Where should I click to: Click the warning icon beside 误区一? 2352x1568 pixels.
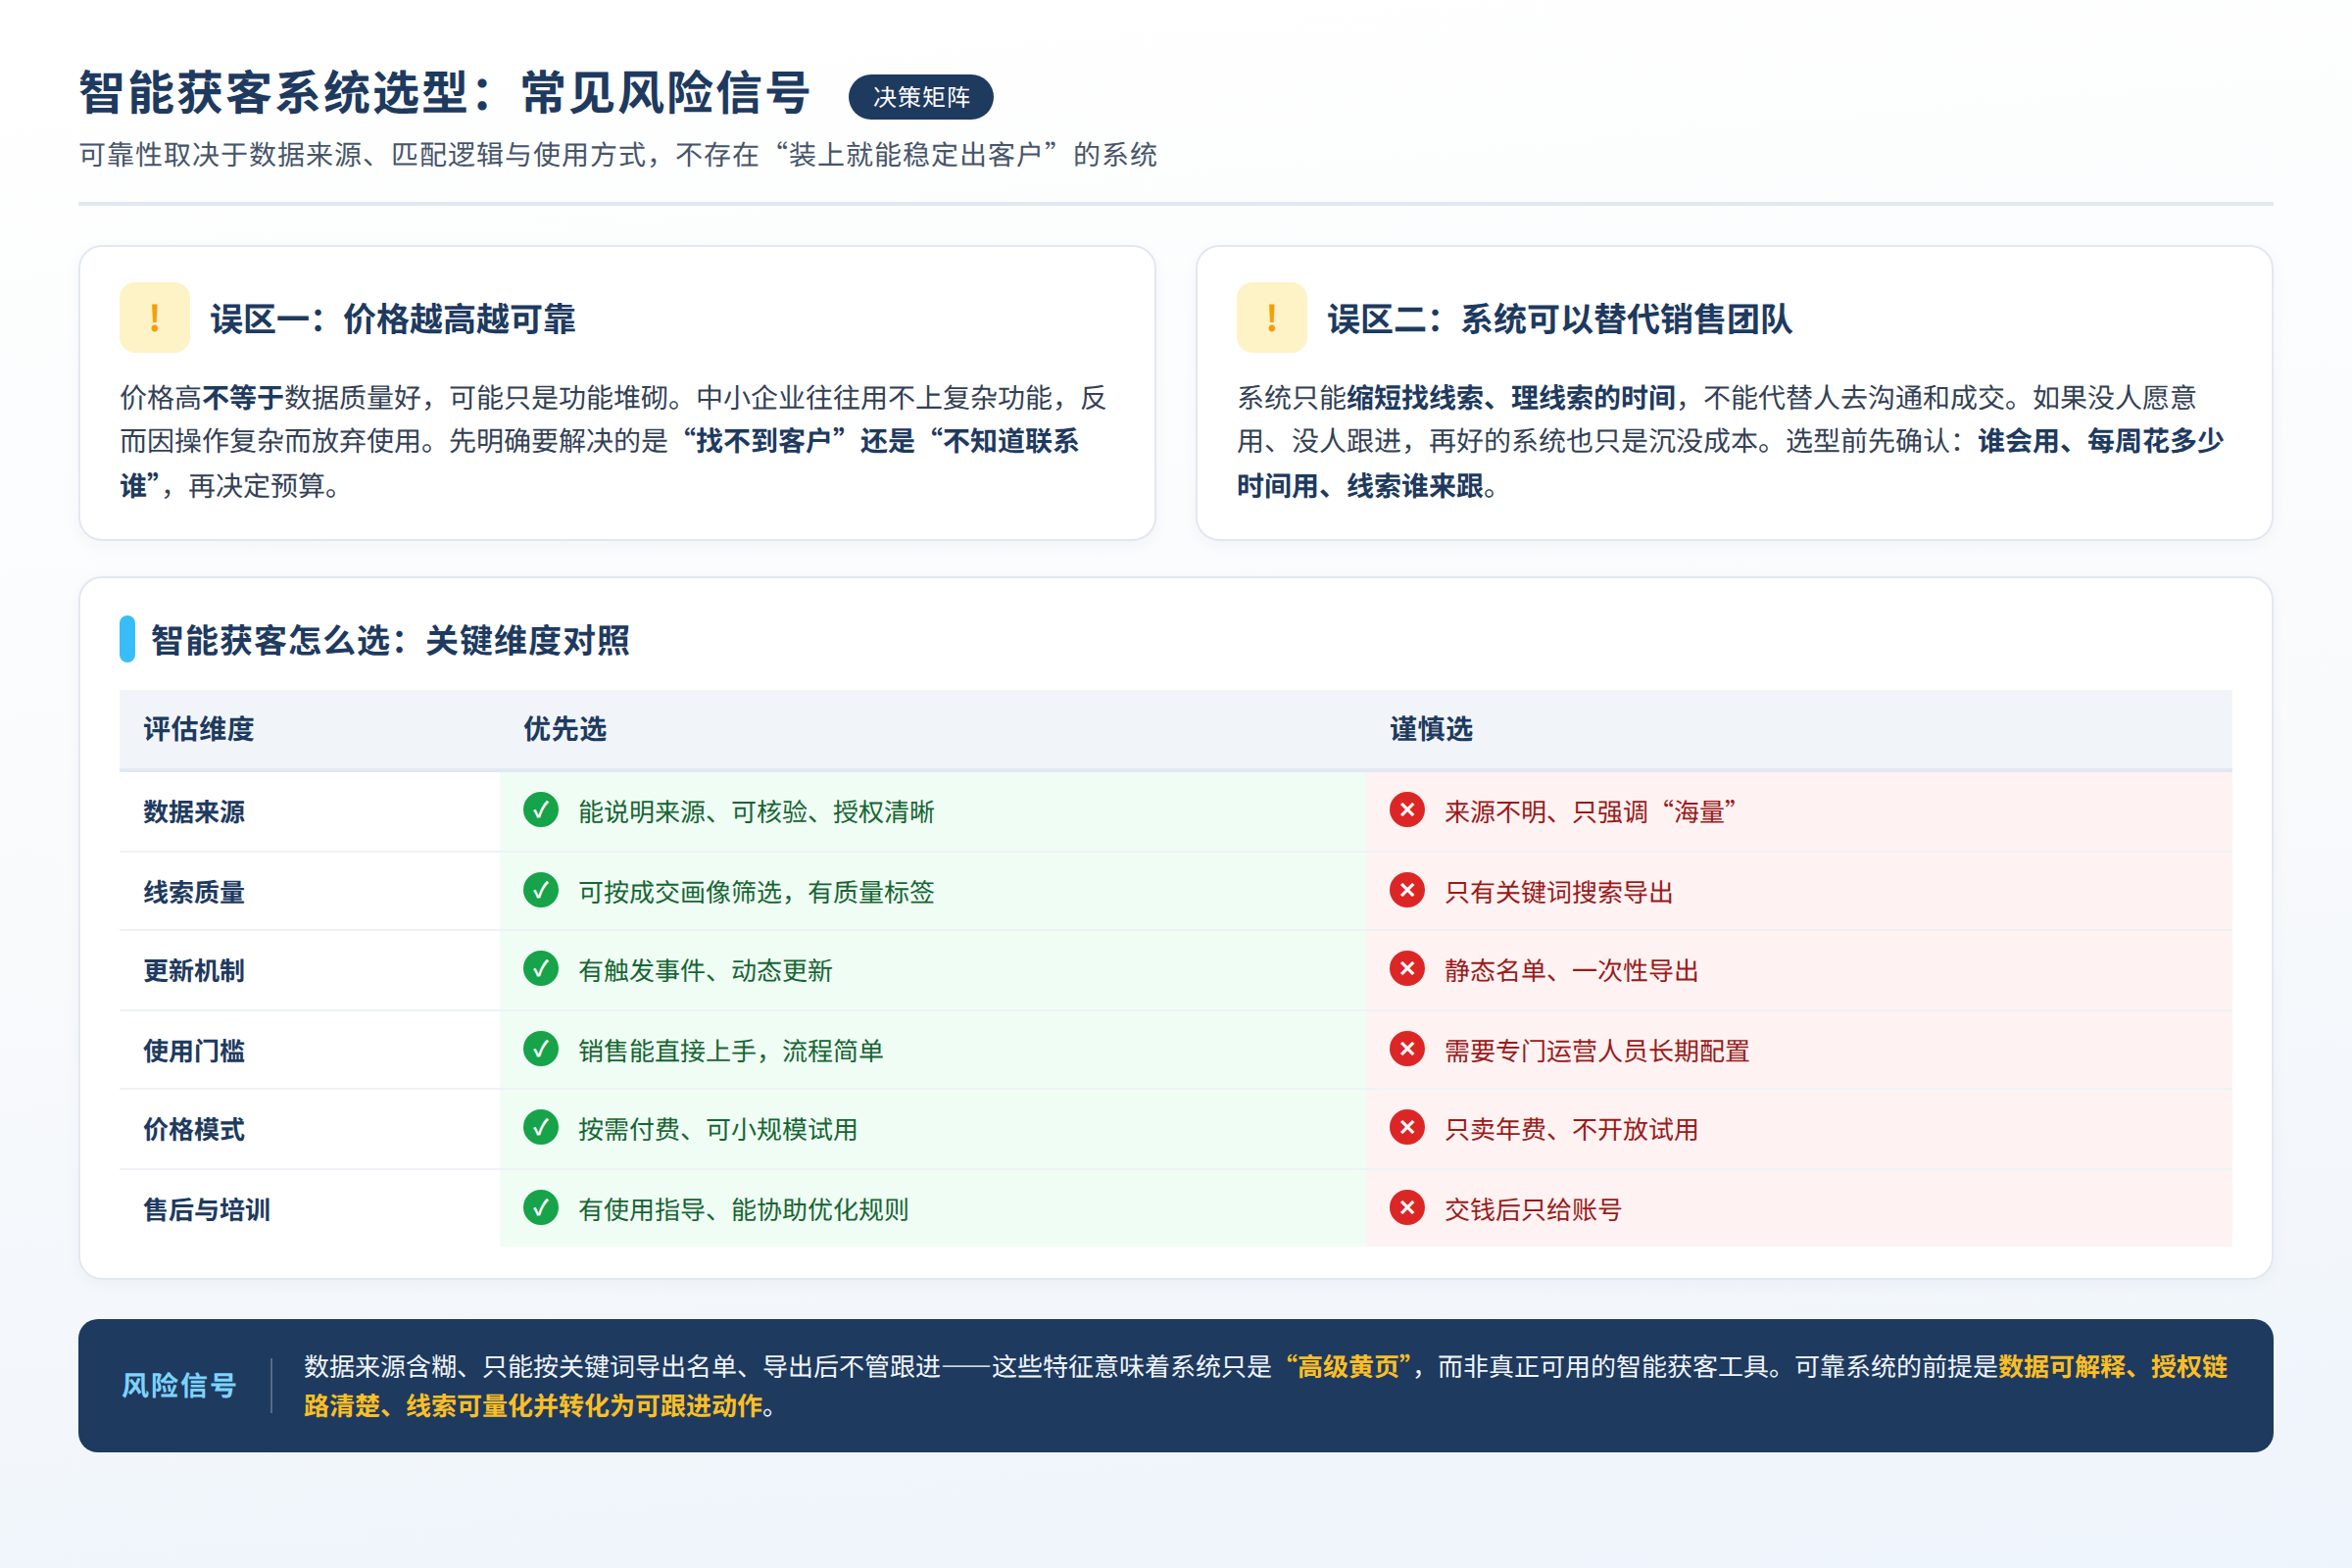pos(154,318)
